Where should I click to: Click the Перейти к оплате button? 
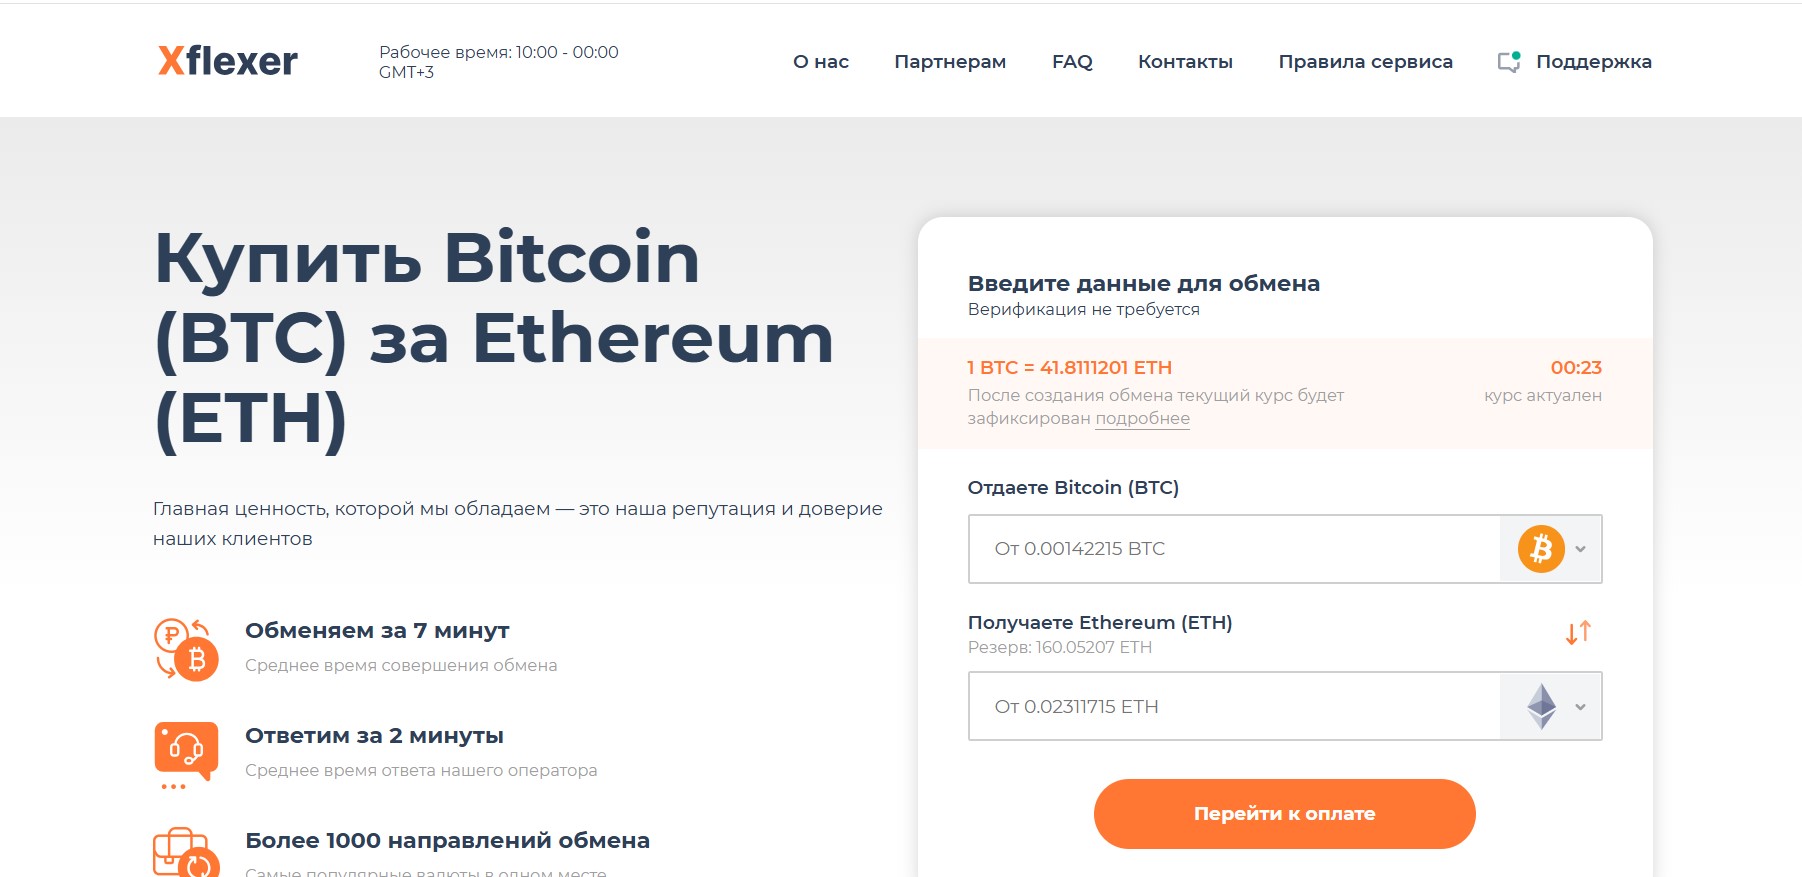click(x=1284, y=814)
